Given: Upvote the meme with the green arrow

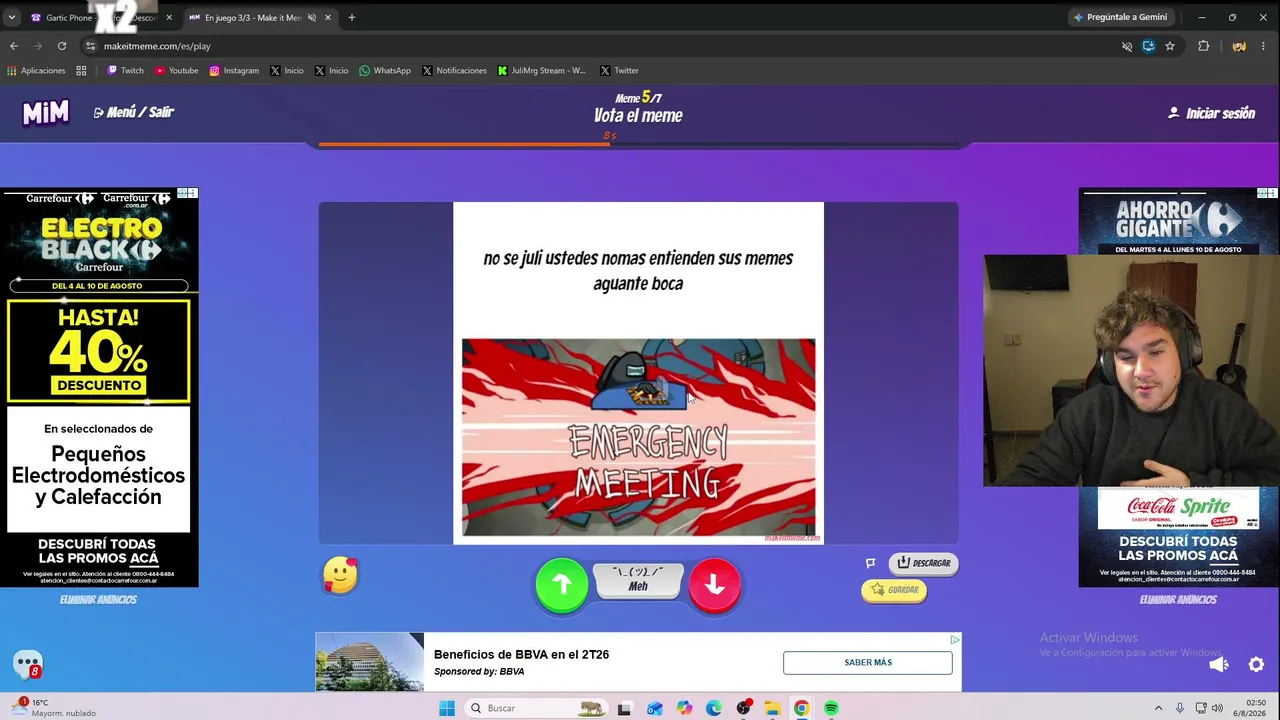Looking at the screenshot, I should click(561, 585).
